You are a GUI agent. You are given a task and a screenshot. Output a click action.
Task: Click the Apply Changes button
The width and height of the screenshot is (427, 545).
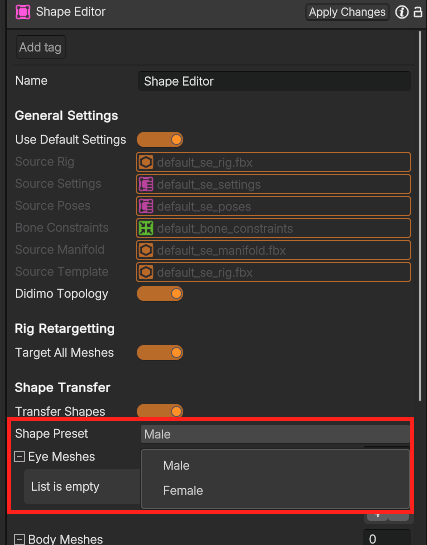(x=347, y=12)
